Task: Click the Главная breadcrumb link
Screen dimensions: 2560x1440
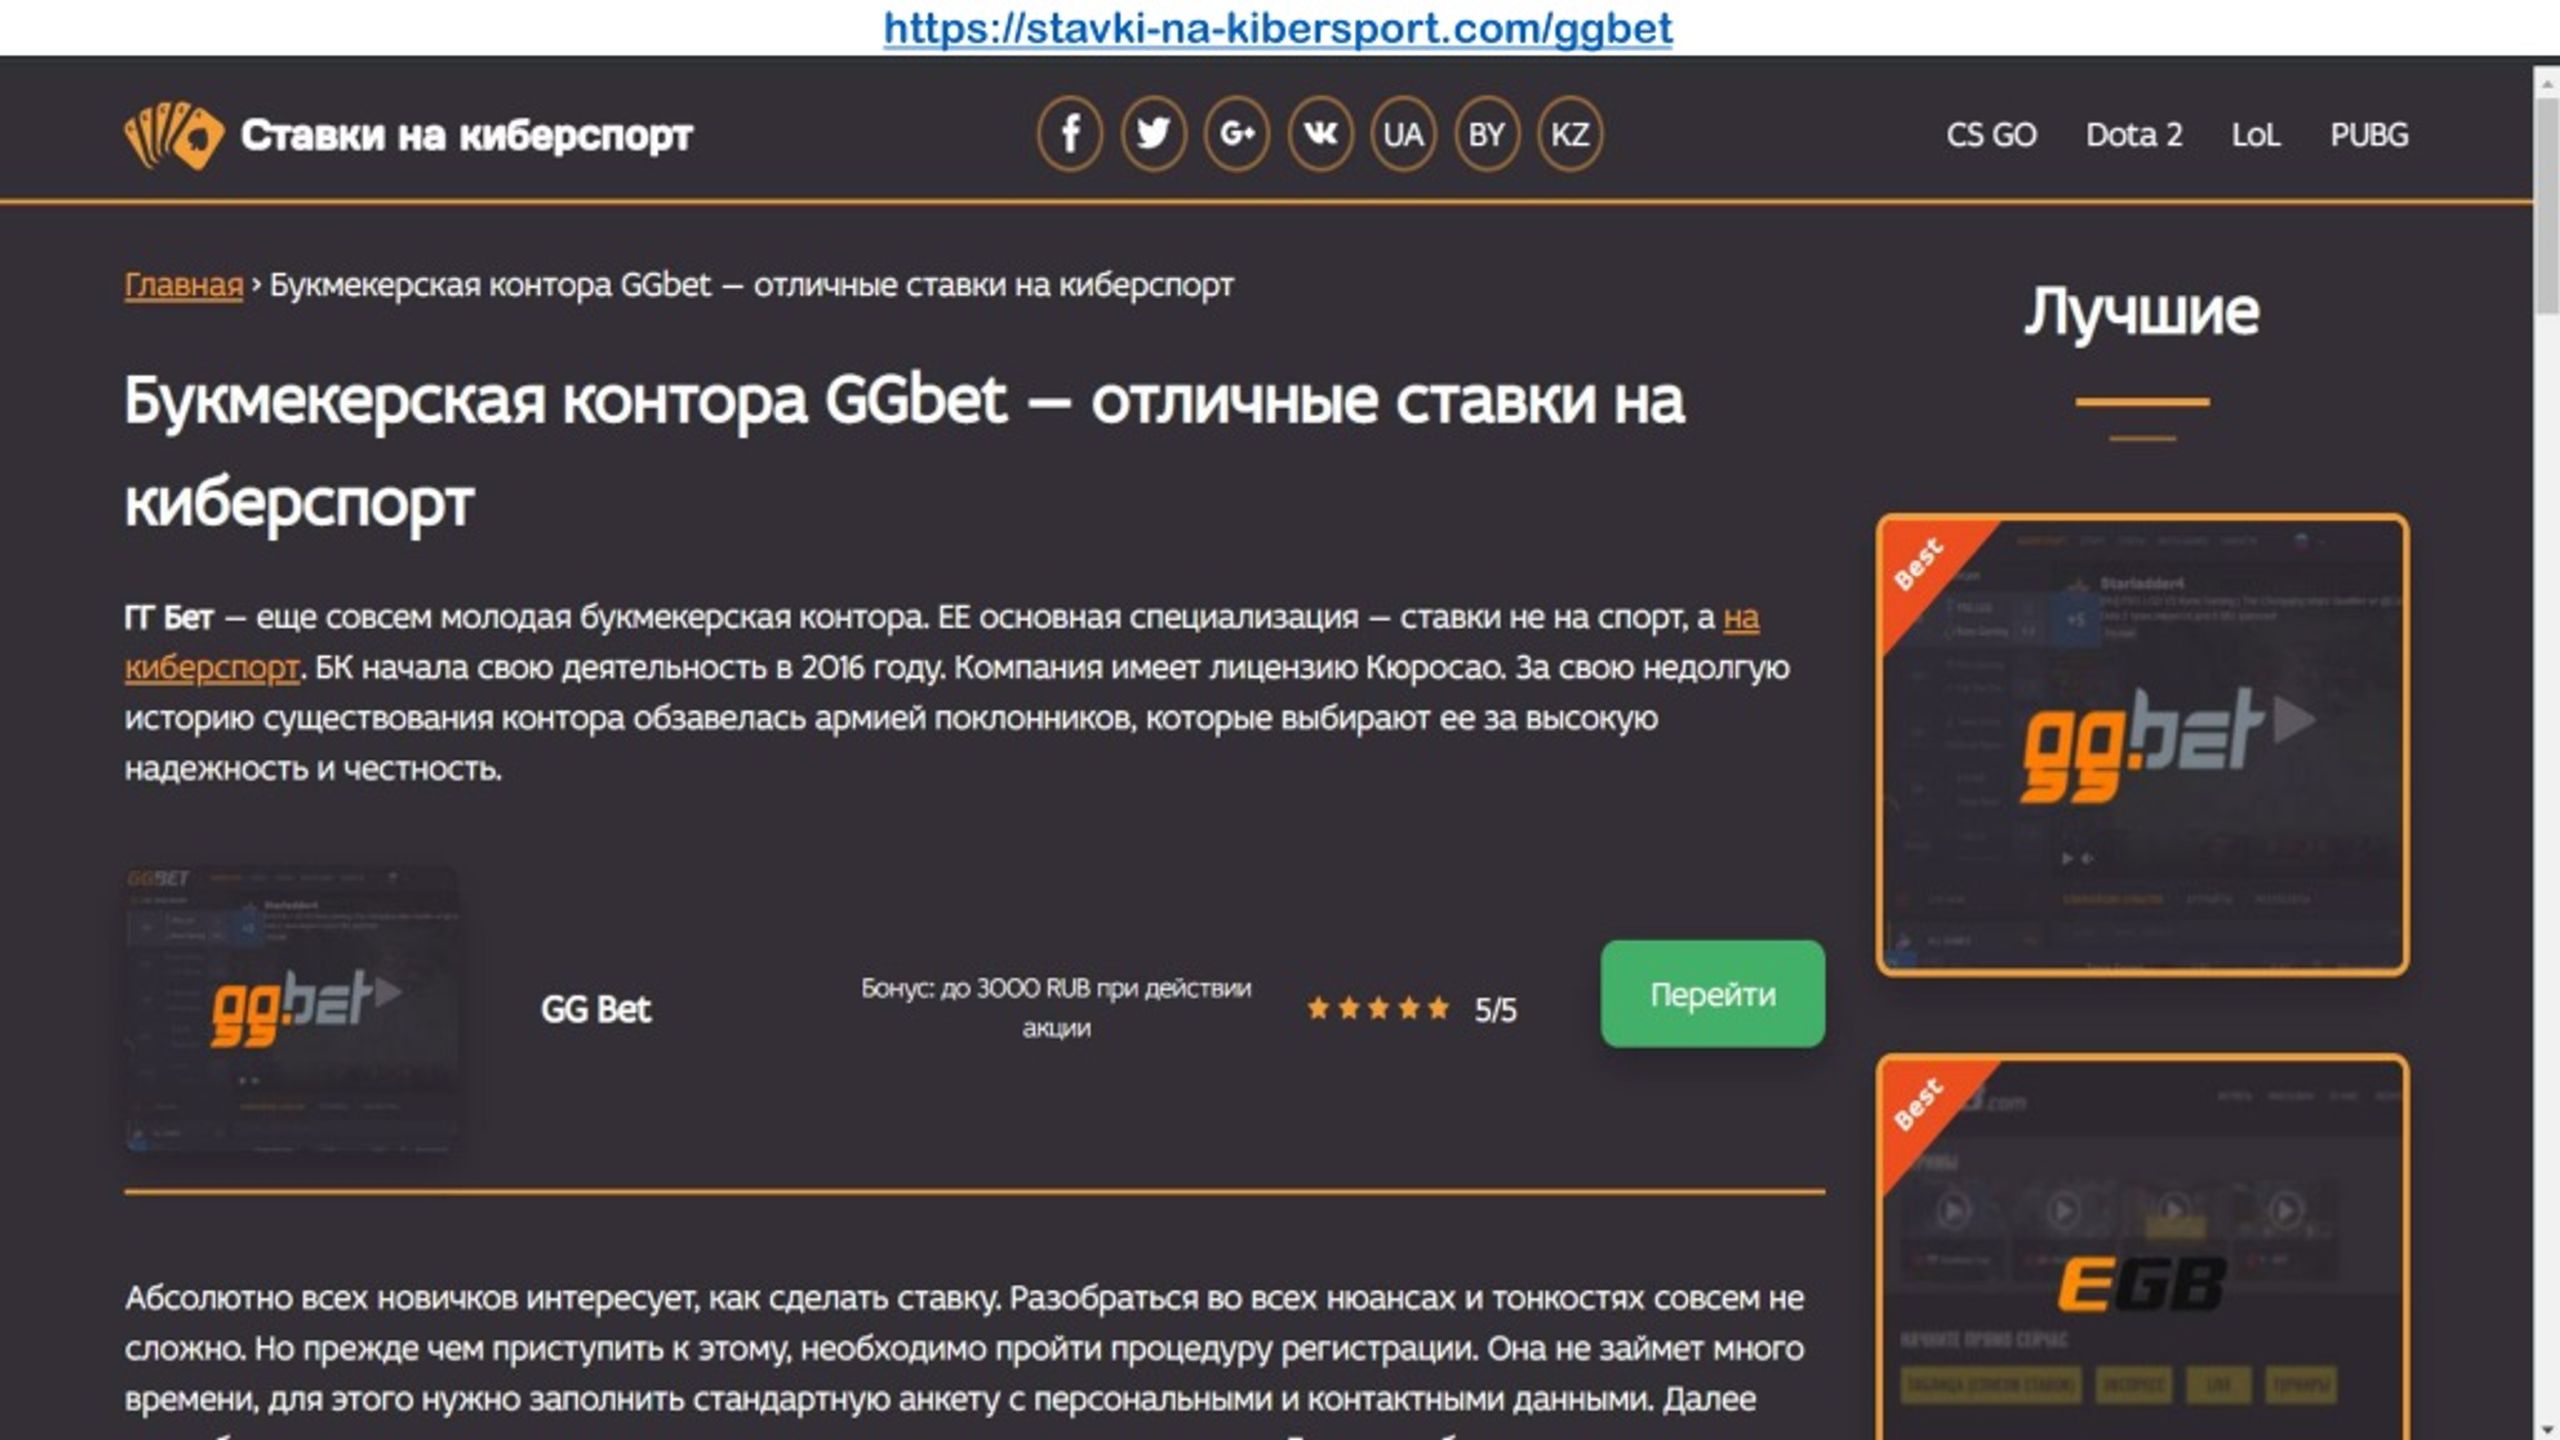Action: point(184,285)
